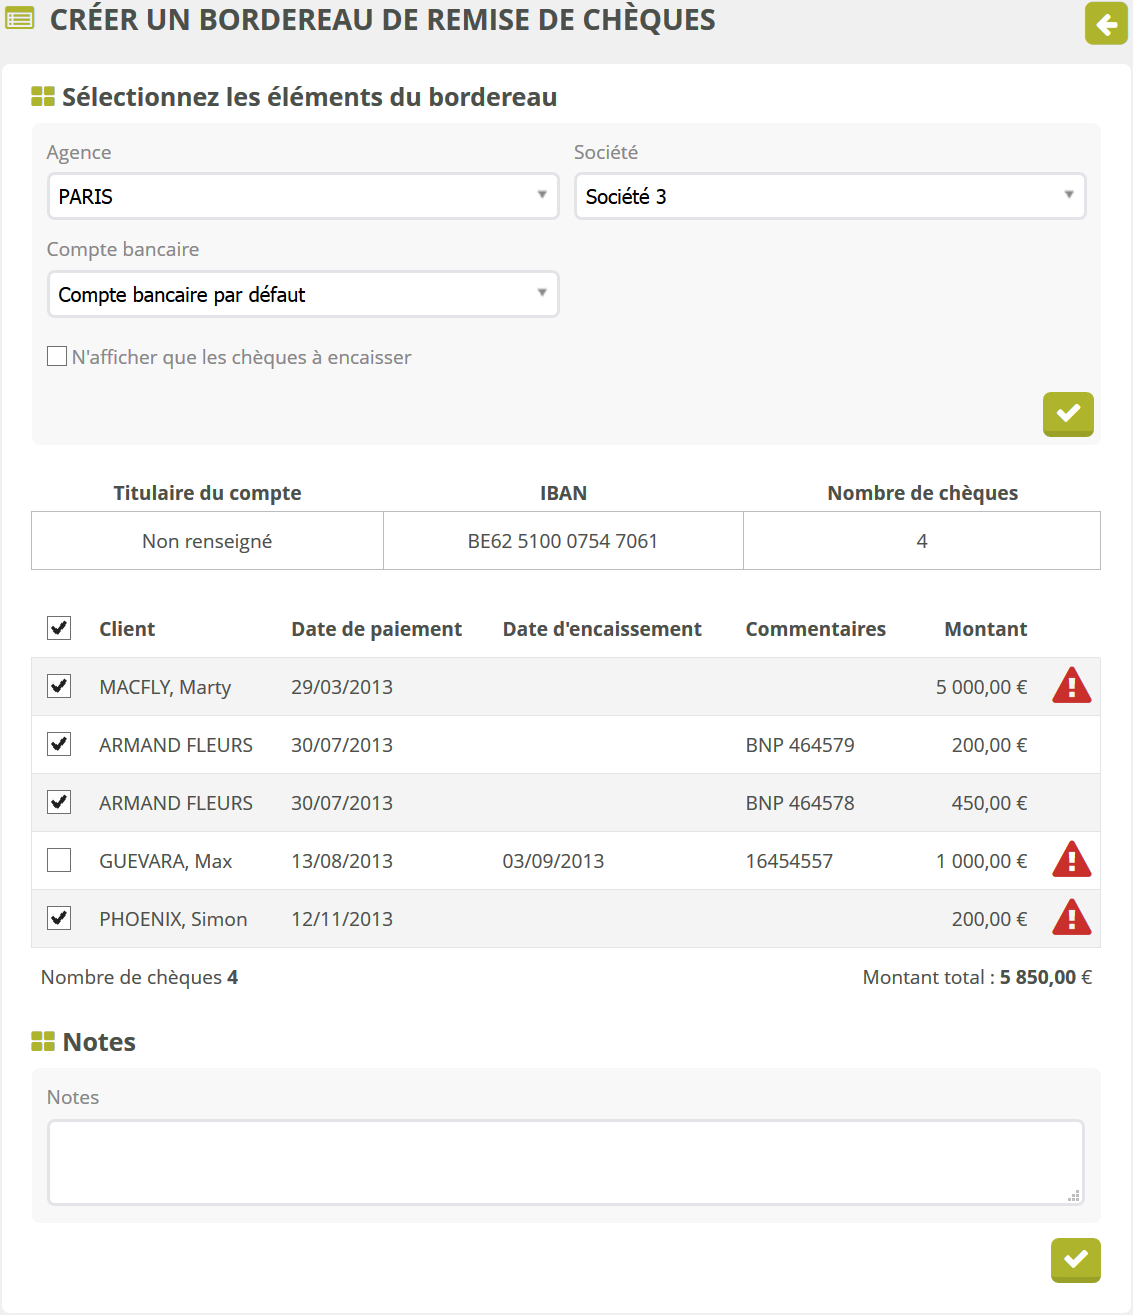Viewport: 1133px width, 1315px height.
Task: Click the IBAN cell BE62 5100 0754 7061
Action: (563, 541)
